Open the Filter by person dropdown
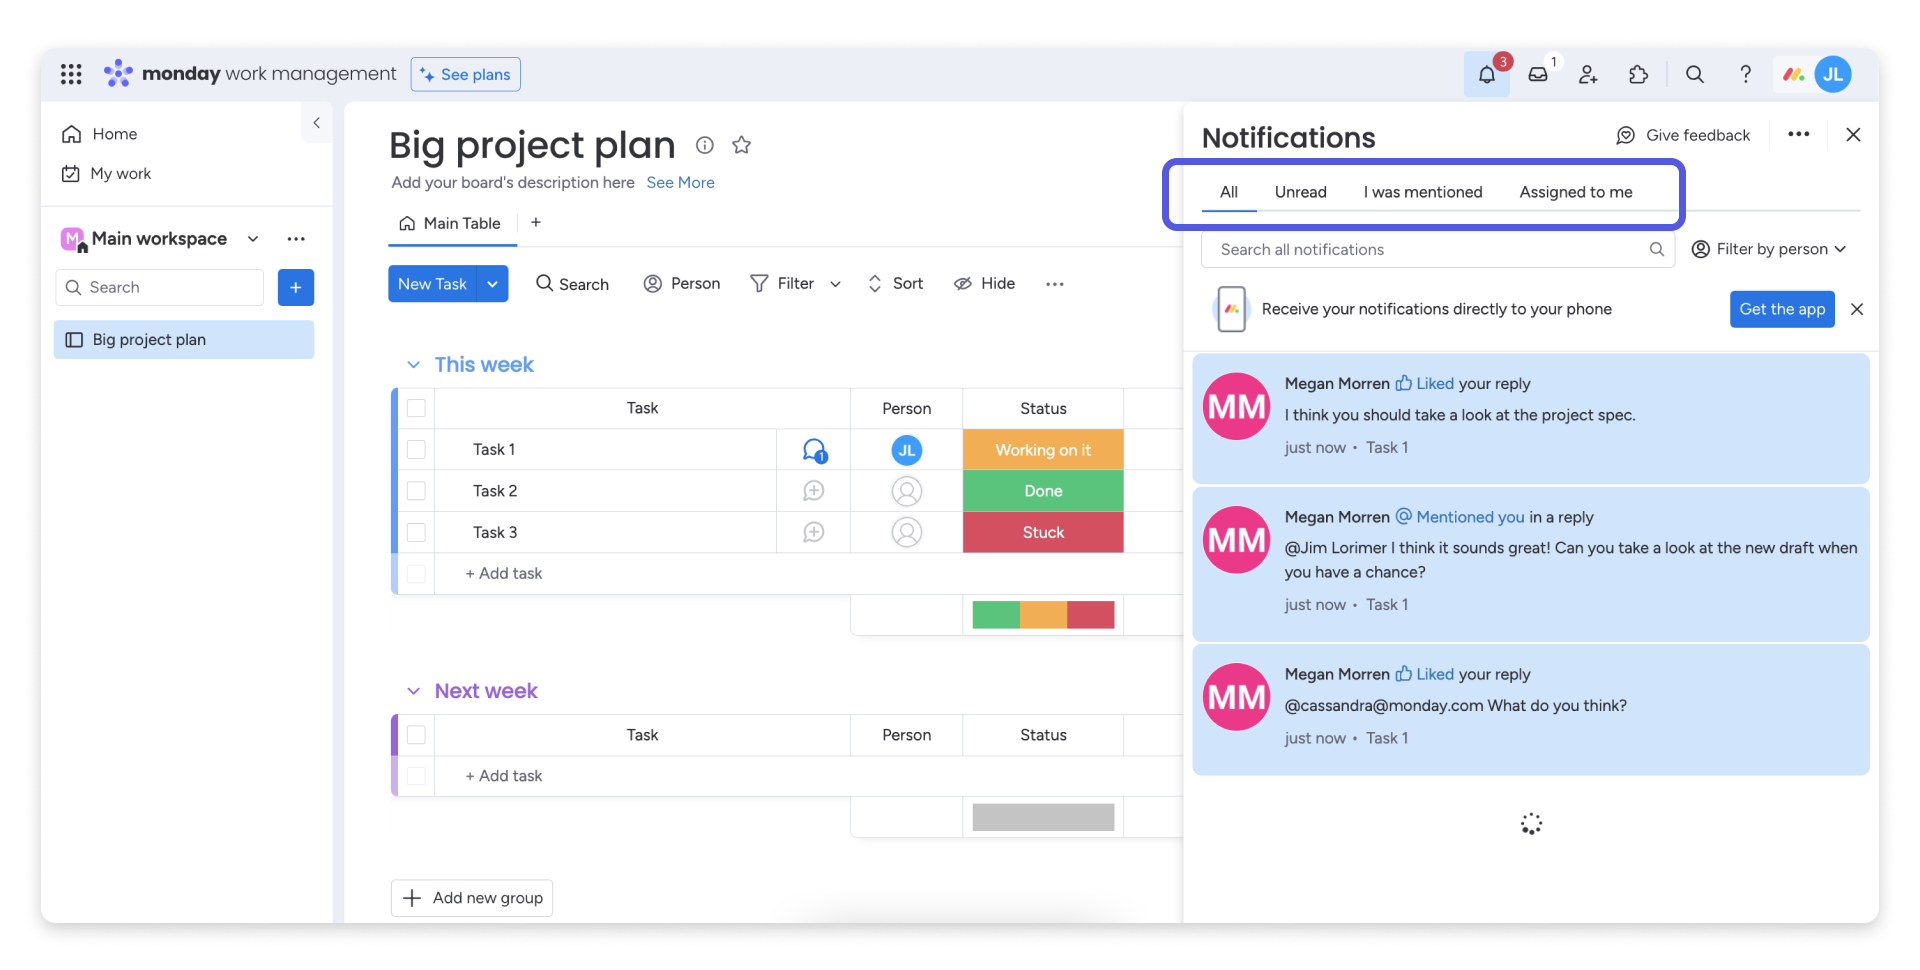 click(1769, 249)
